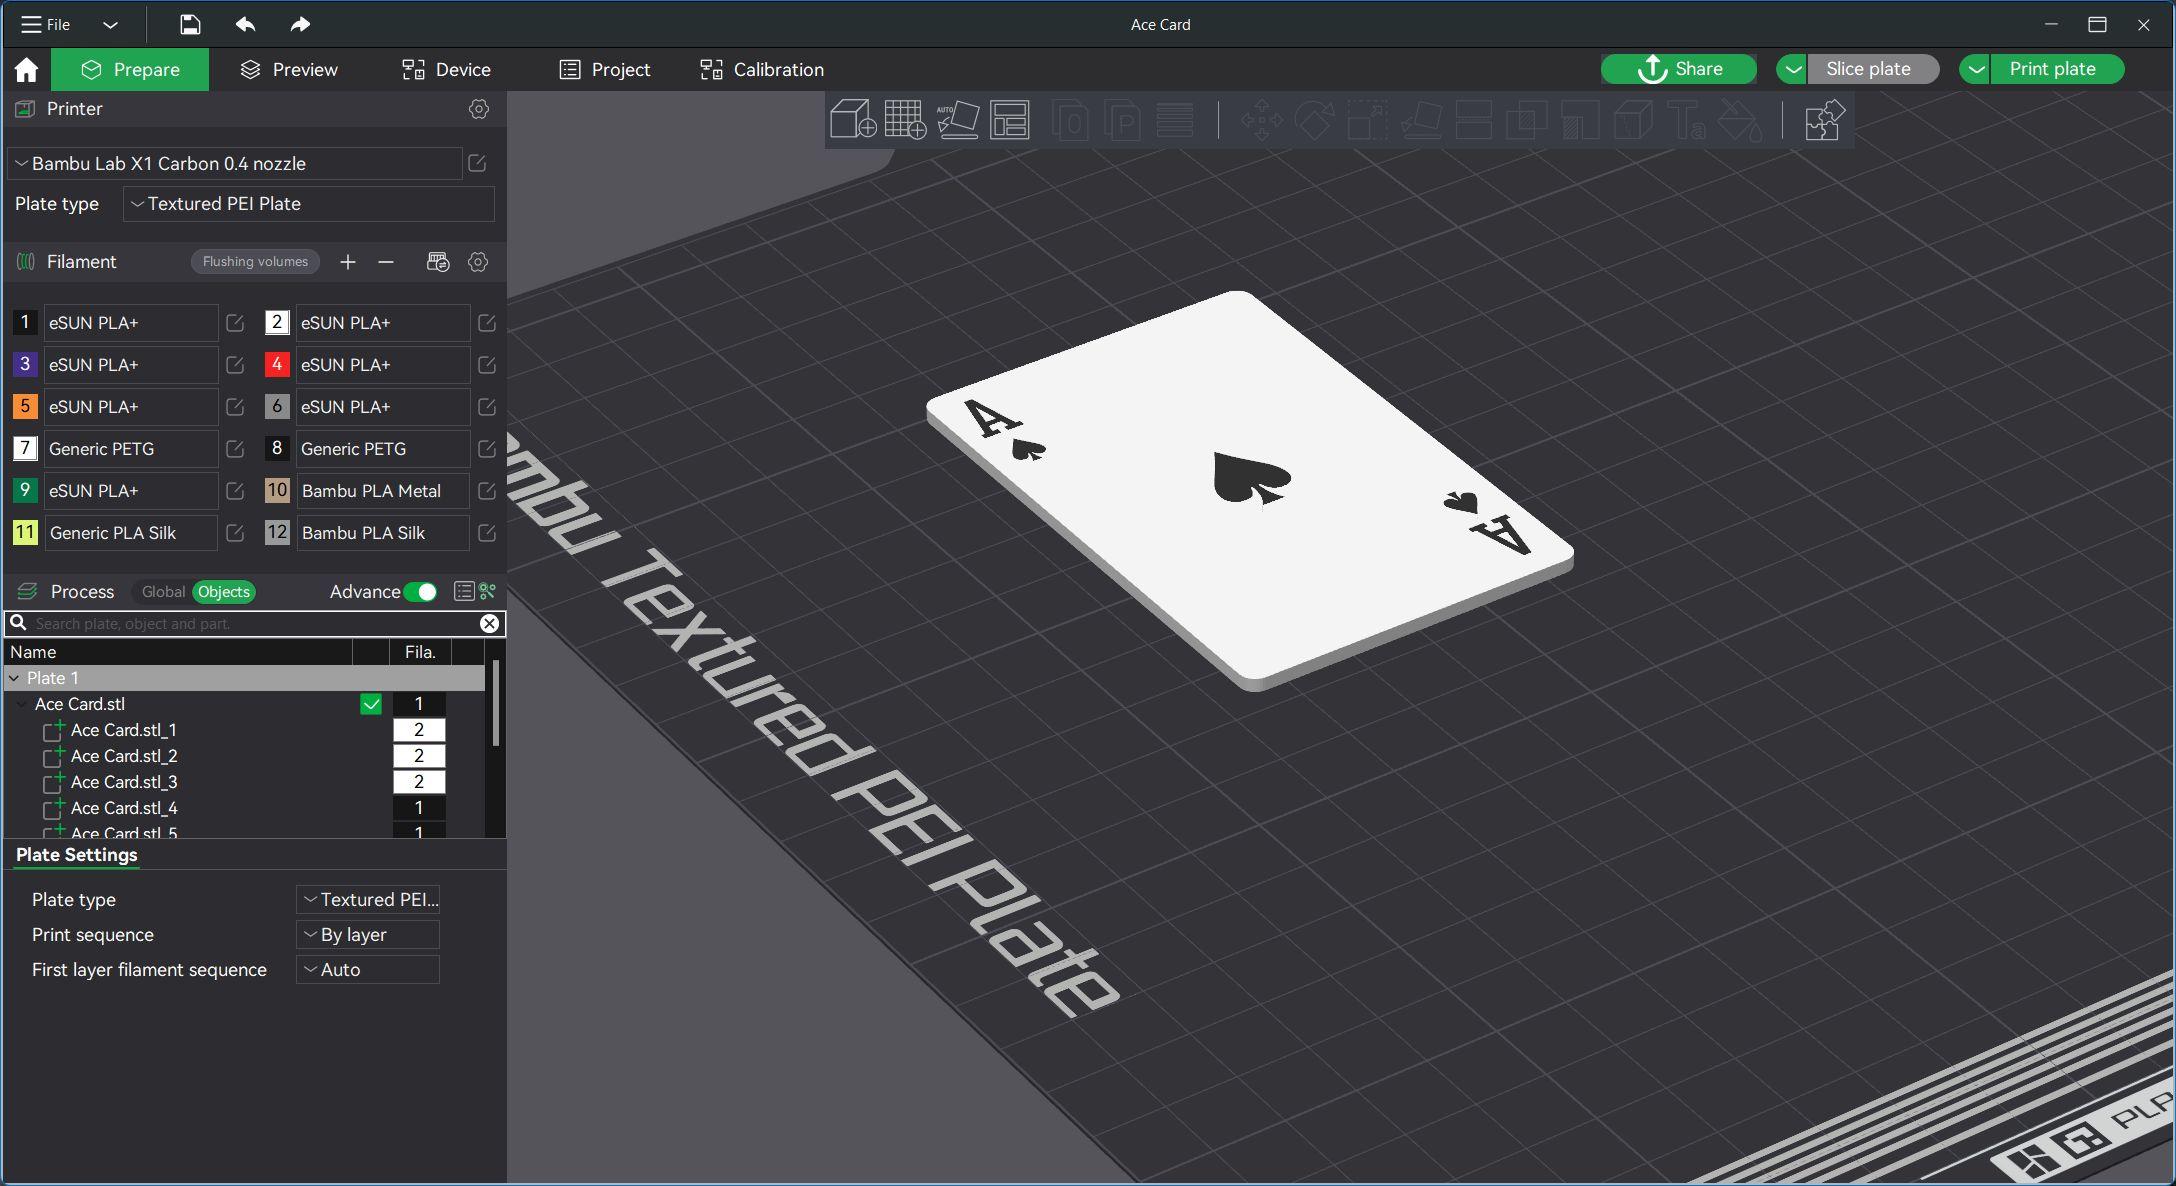Screen dimensions: 2176x1186
Task: Switch to Objects tab in Process panel
Action: 223,592
